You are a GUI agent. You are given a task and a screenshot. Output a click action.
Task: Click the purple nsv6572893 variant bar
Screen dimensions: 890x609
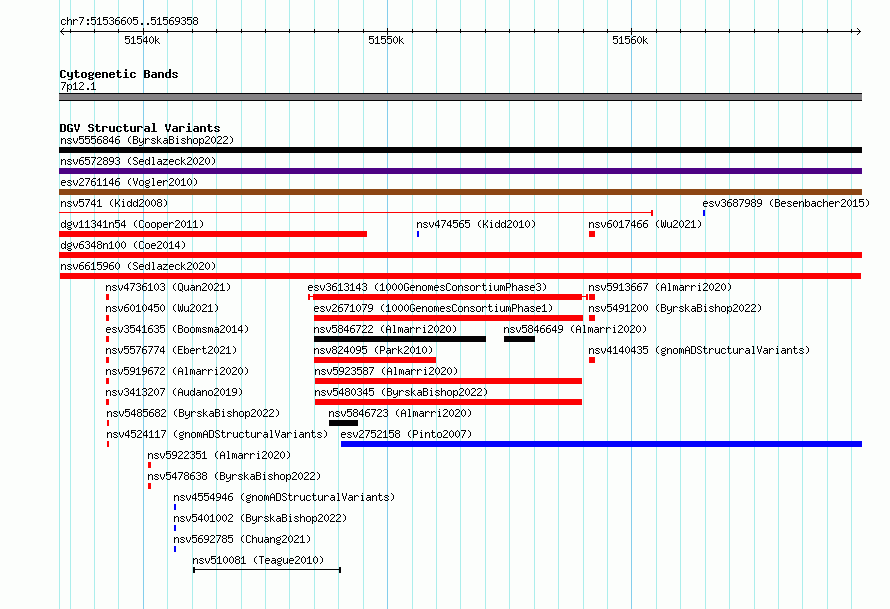click(460, 171)
